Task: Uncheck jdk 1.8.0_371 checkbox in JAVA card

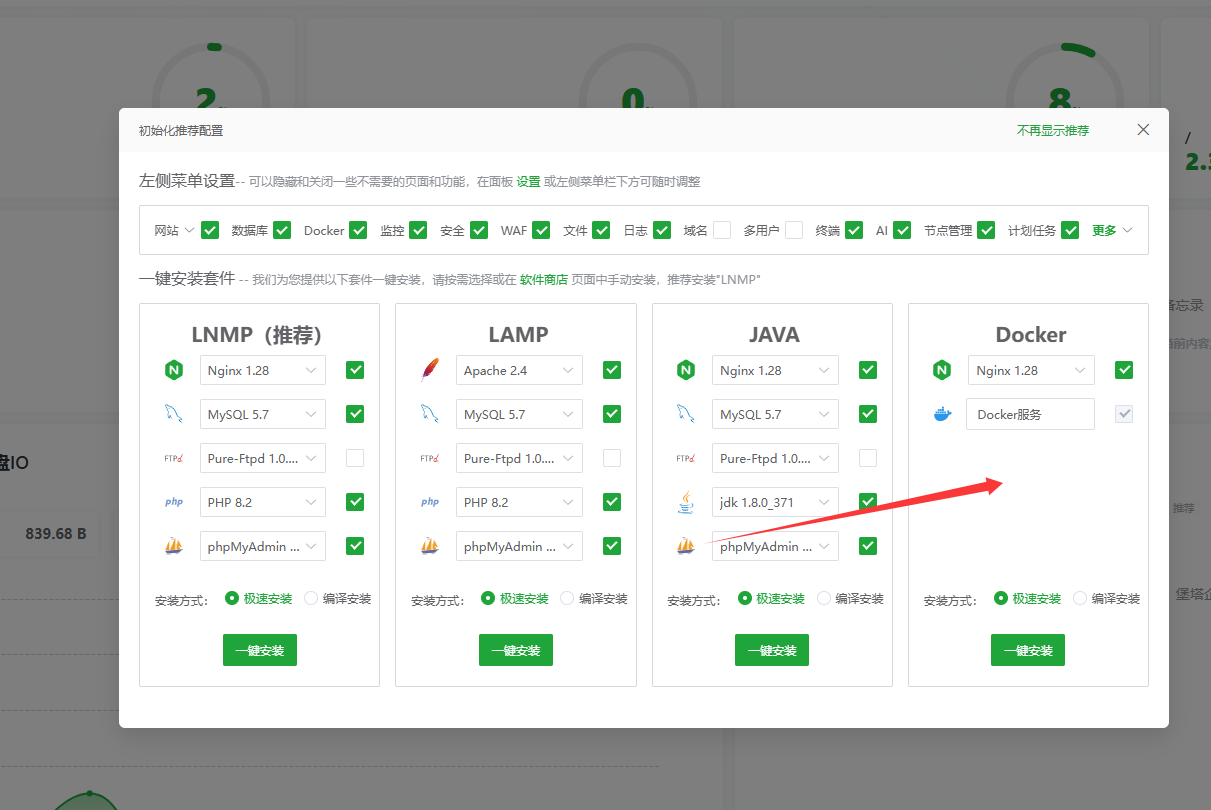Action: 868,502
